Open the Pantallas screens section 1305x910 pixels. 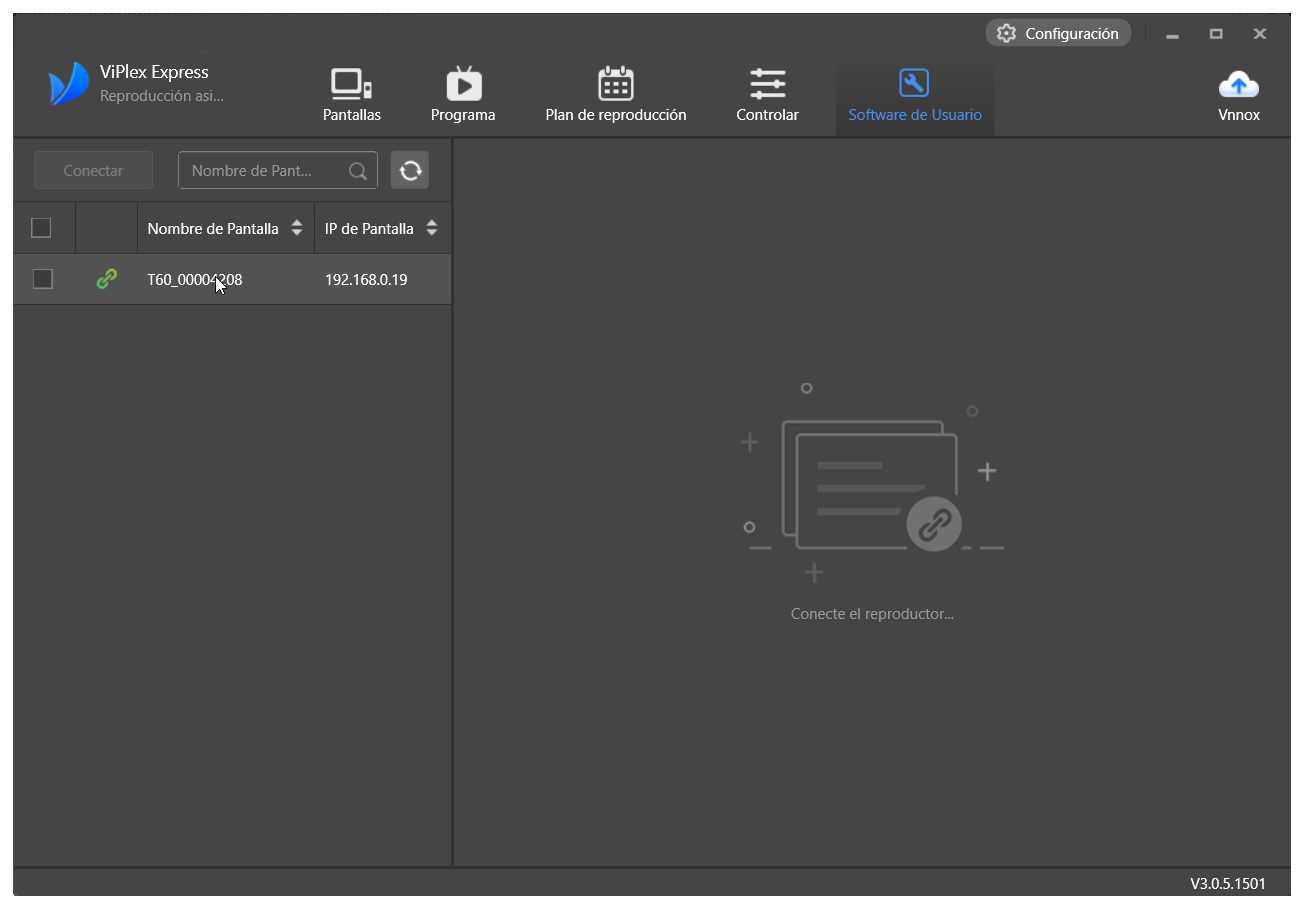(x=351, y=96)
